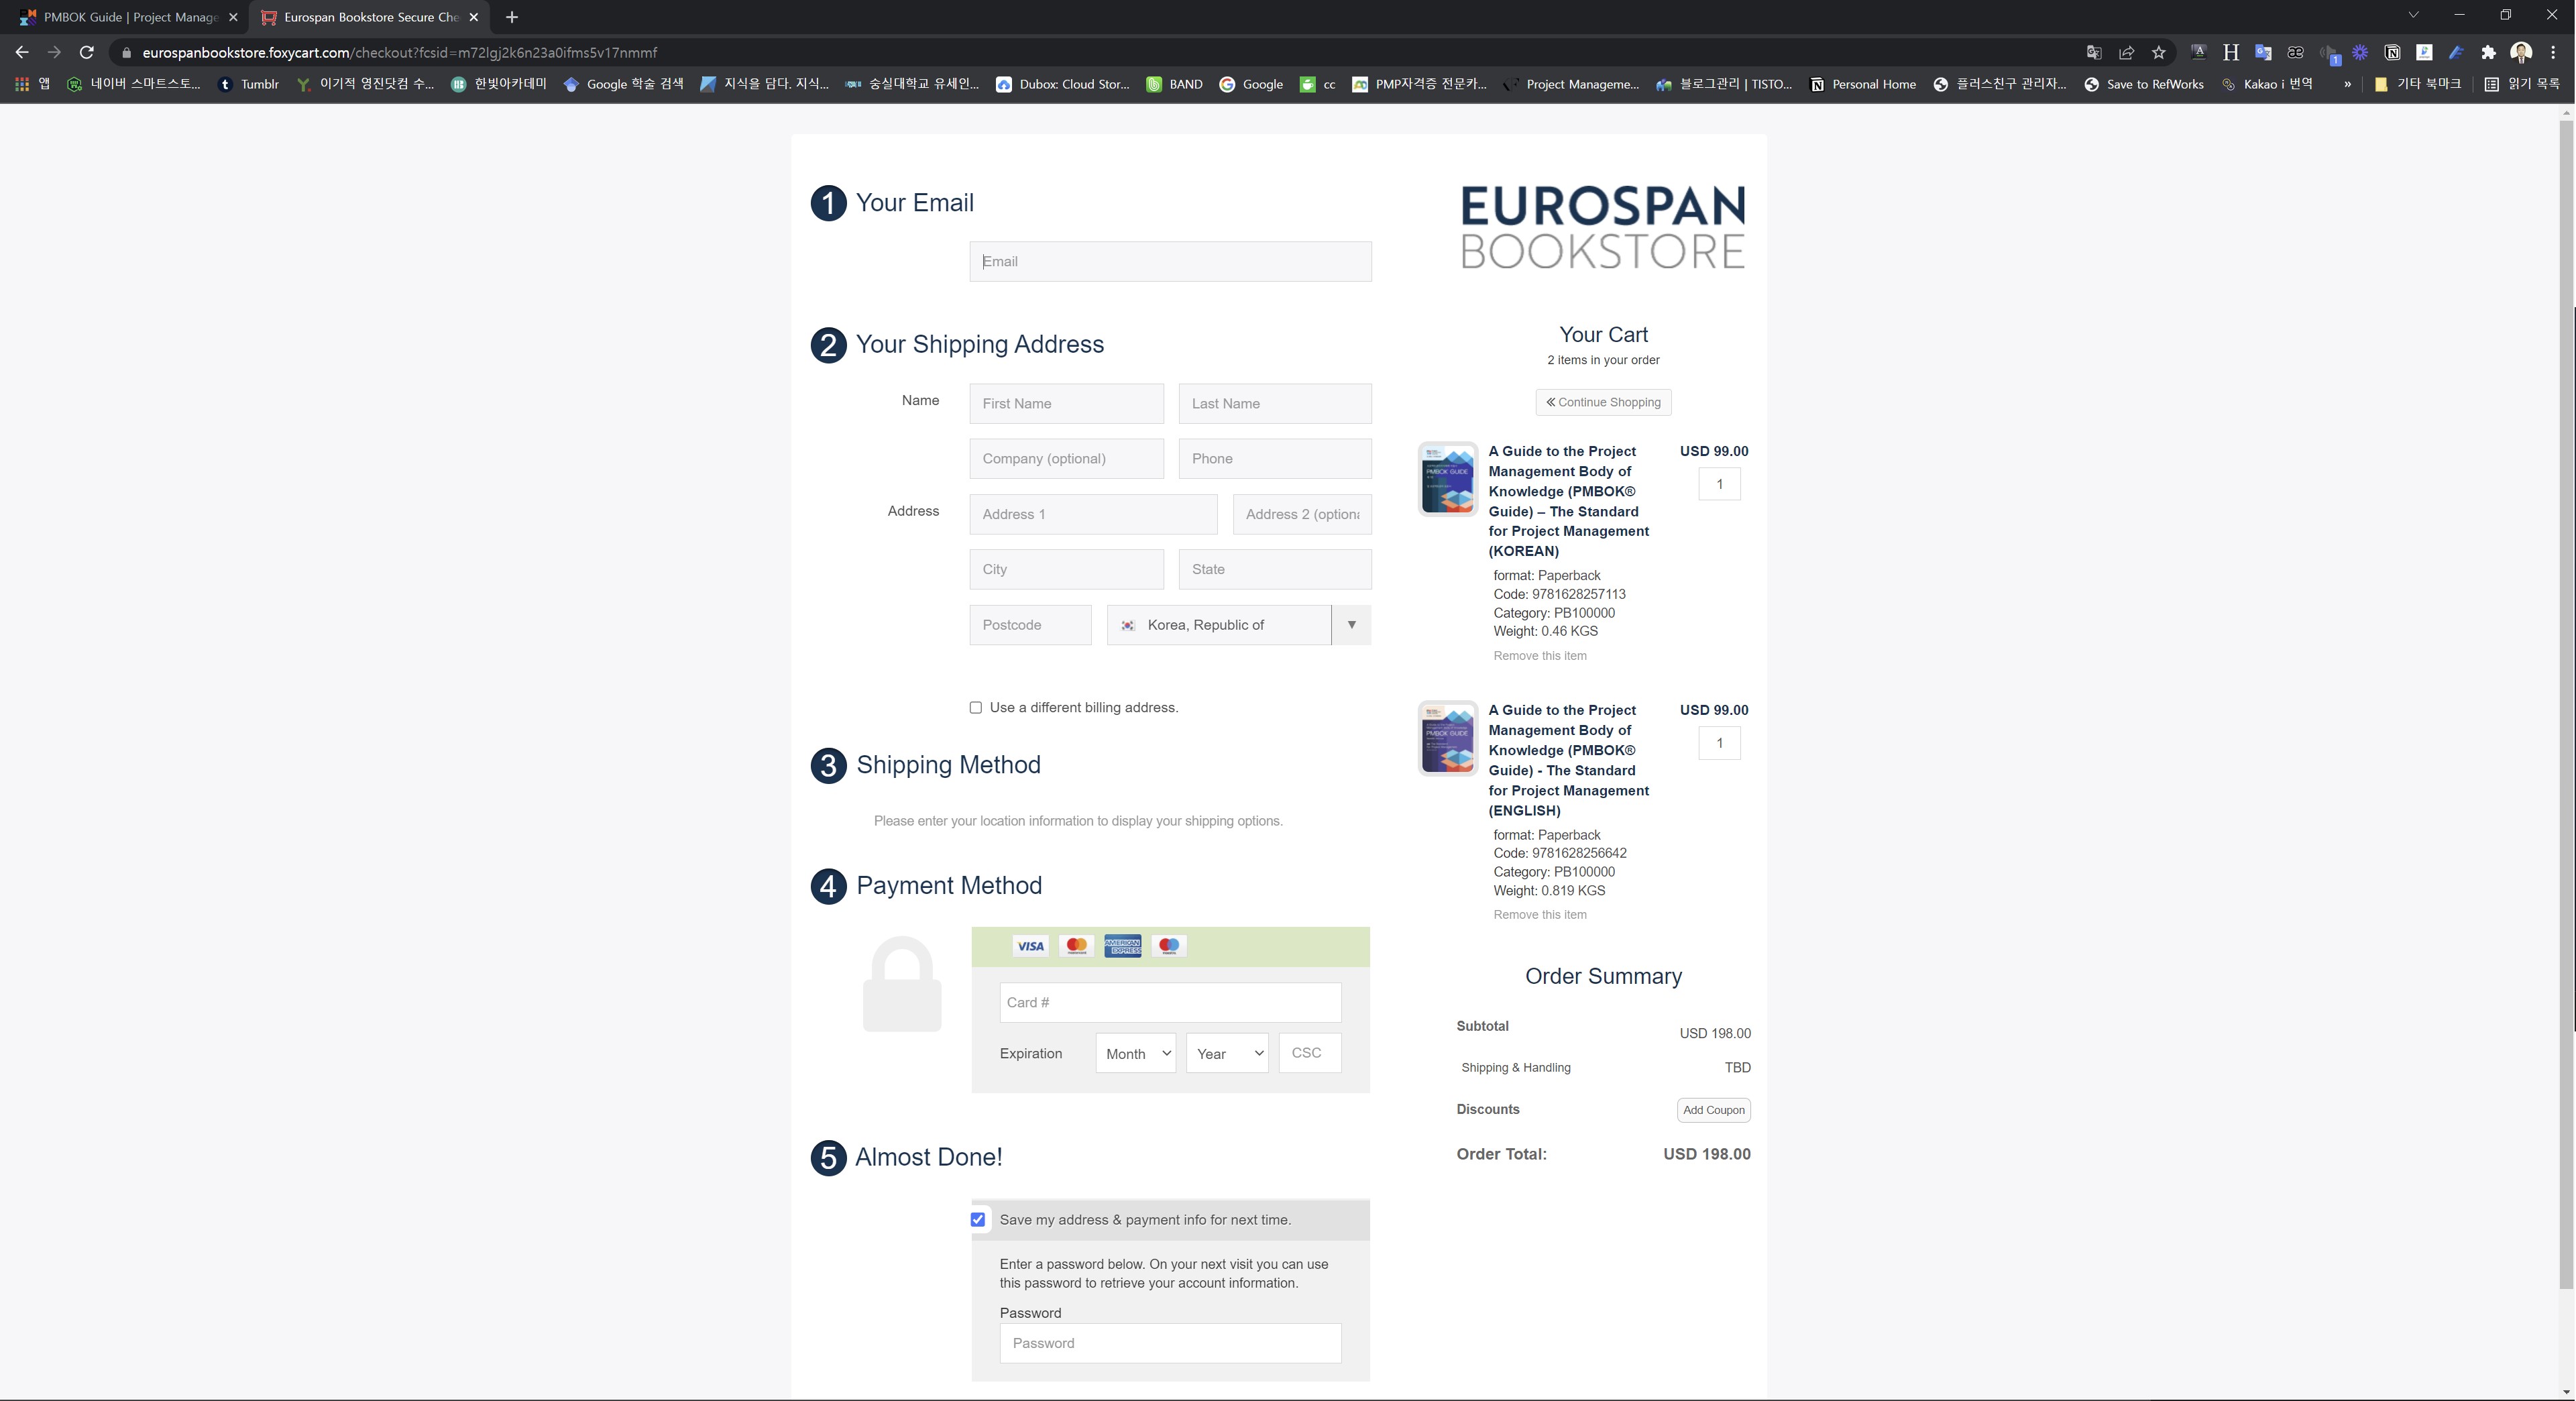The image size is (2576, 1401).
Task: Click the Continue Shopping button
Action: pos(1603,402)
